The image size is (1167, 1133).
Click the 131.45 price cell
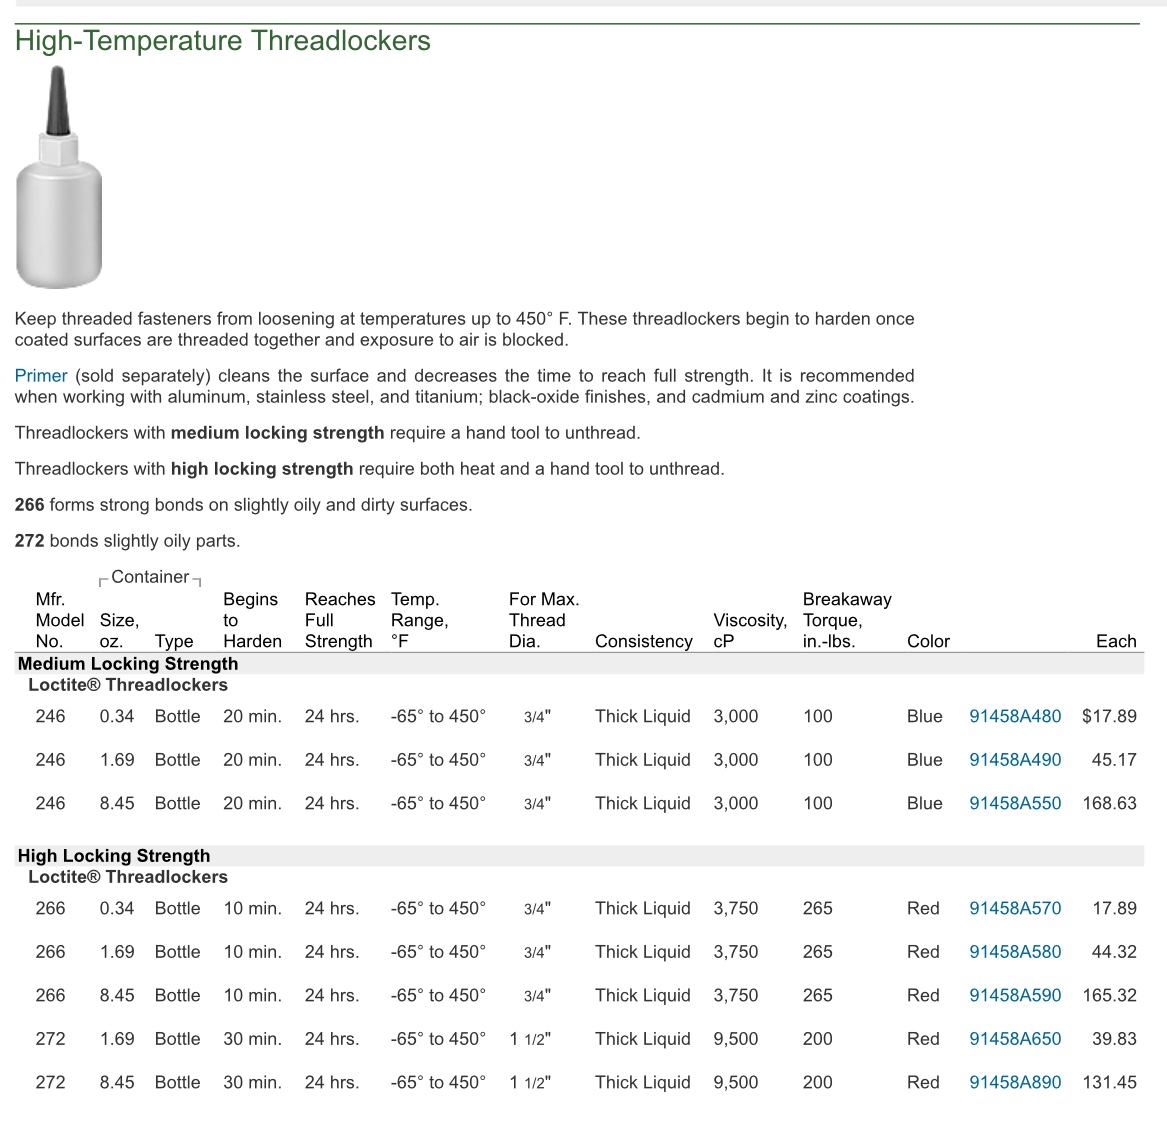tap(1109, 1082)
